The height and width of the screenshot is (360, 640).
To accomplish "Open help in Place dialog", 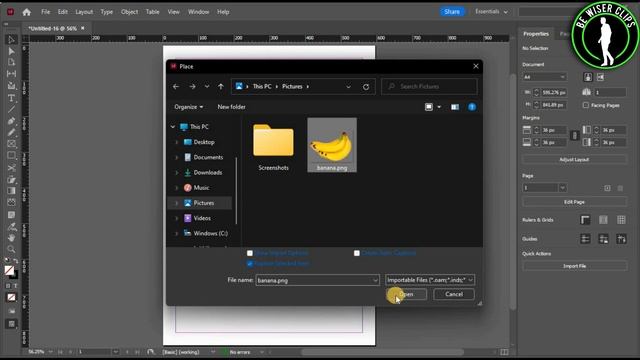I will 472,107.
